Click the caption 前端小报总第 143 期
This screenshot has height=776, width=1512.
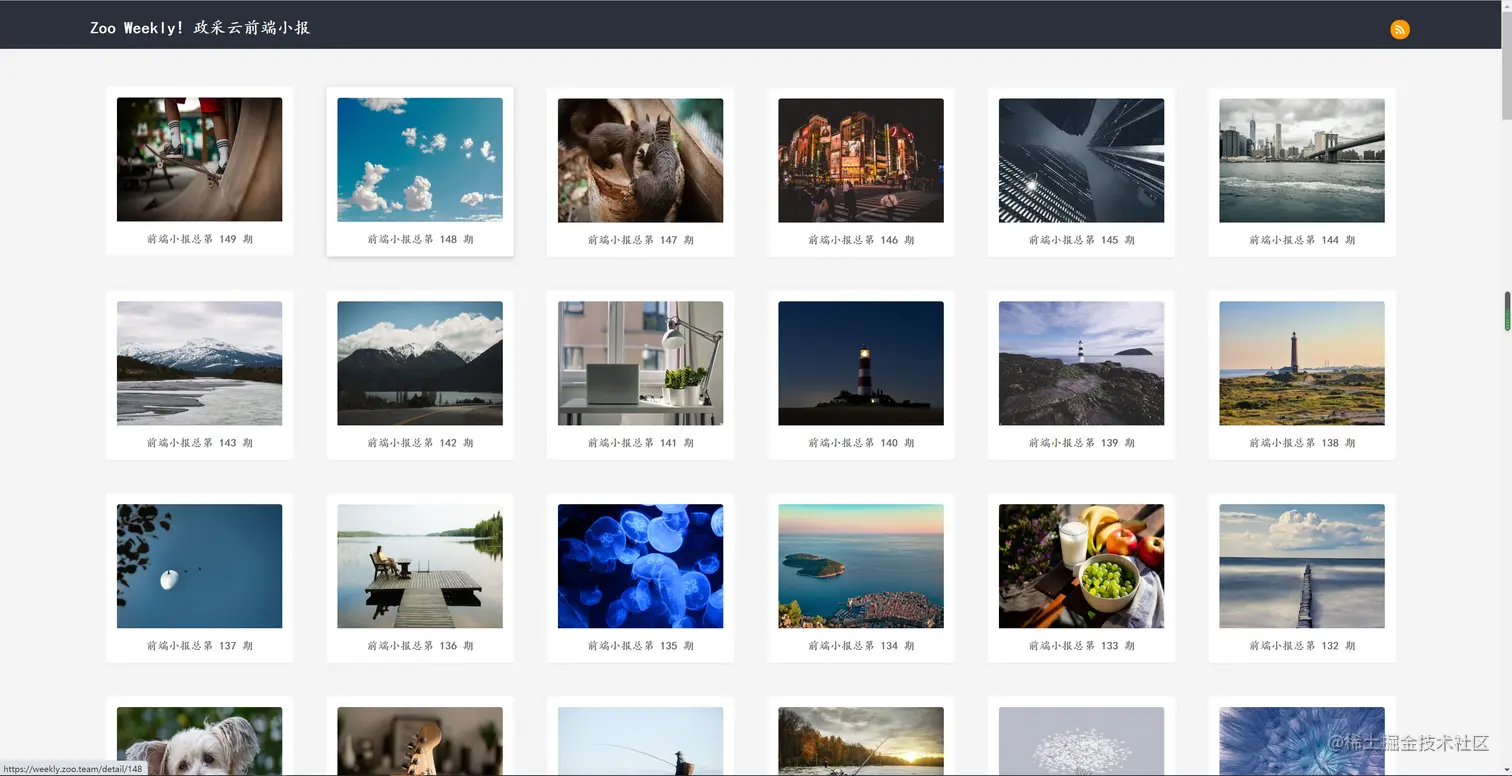(199, 443)
